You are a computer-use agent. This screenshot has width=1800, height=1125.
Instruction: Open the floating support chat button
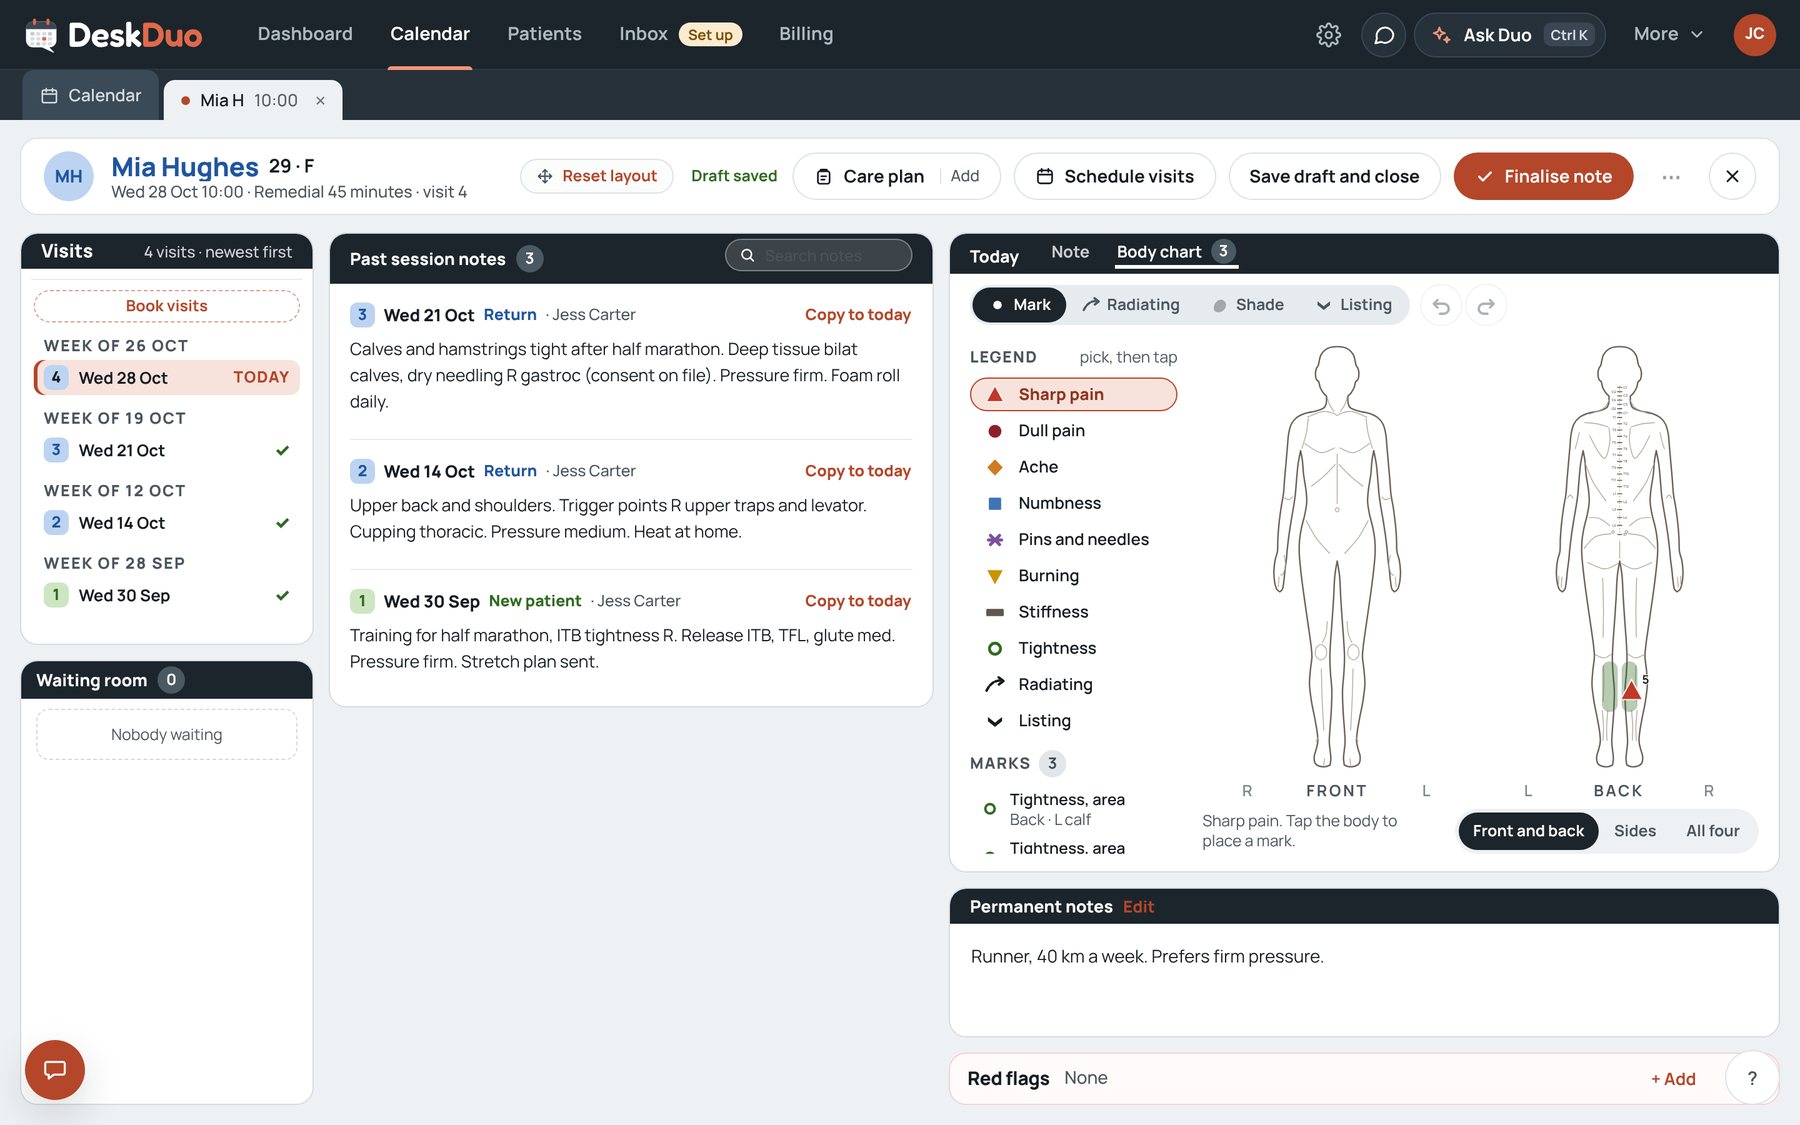click(55, 1069)
